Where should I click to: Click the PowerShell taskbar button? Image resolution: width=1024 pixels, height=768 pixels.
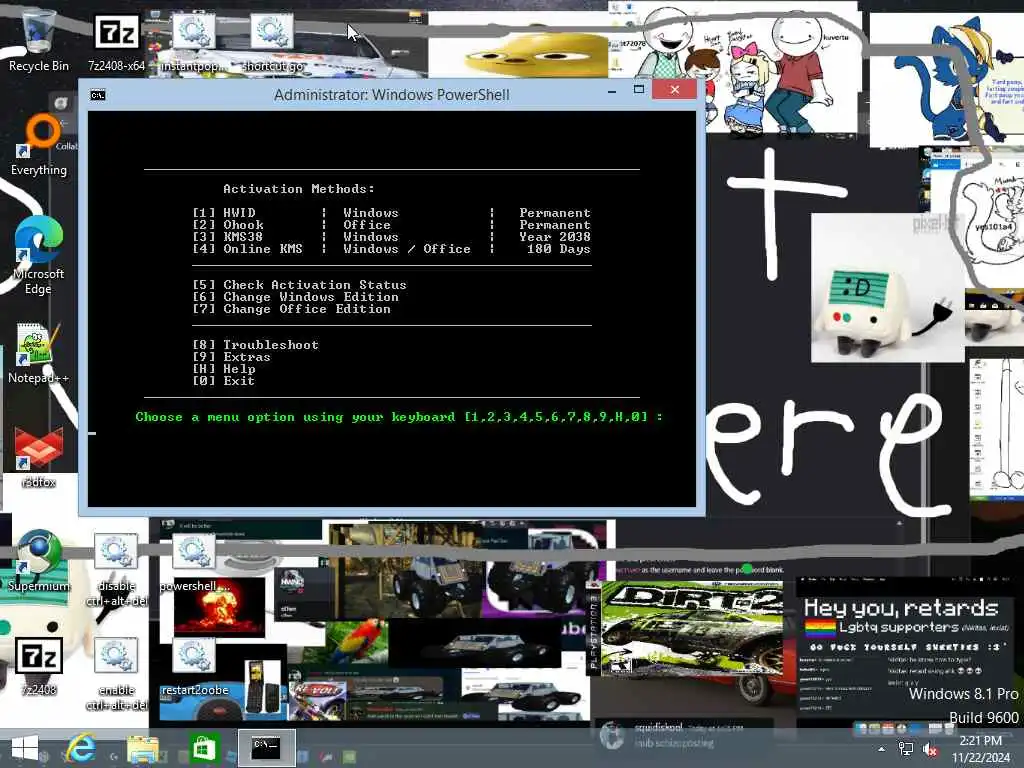[x=266, y=748]
